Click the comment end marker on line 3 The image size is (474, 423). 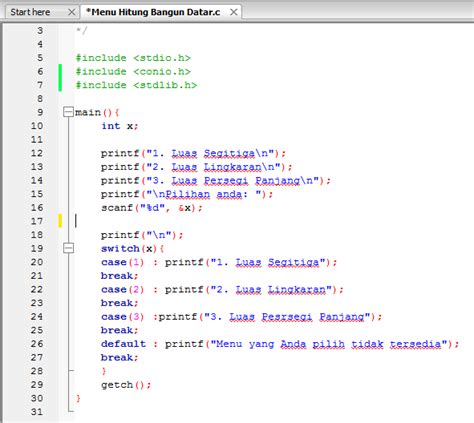[x=81, y=31]
